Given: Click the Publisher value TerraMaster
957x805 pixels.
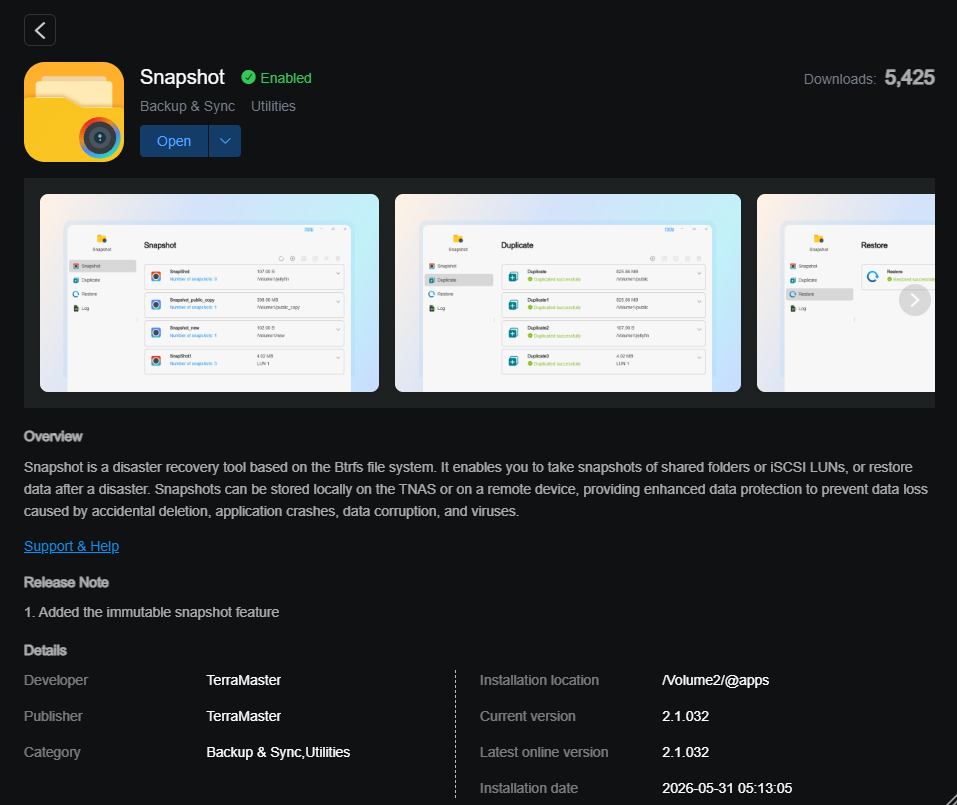Looking at the screenshot, I should pyautogui.click(x=244, y=716).
